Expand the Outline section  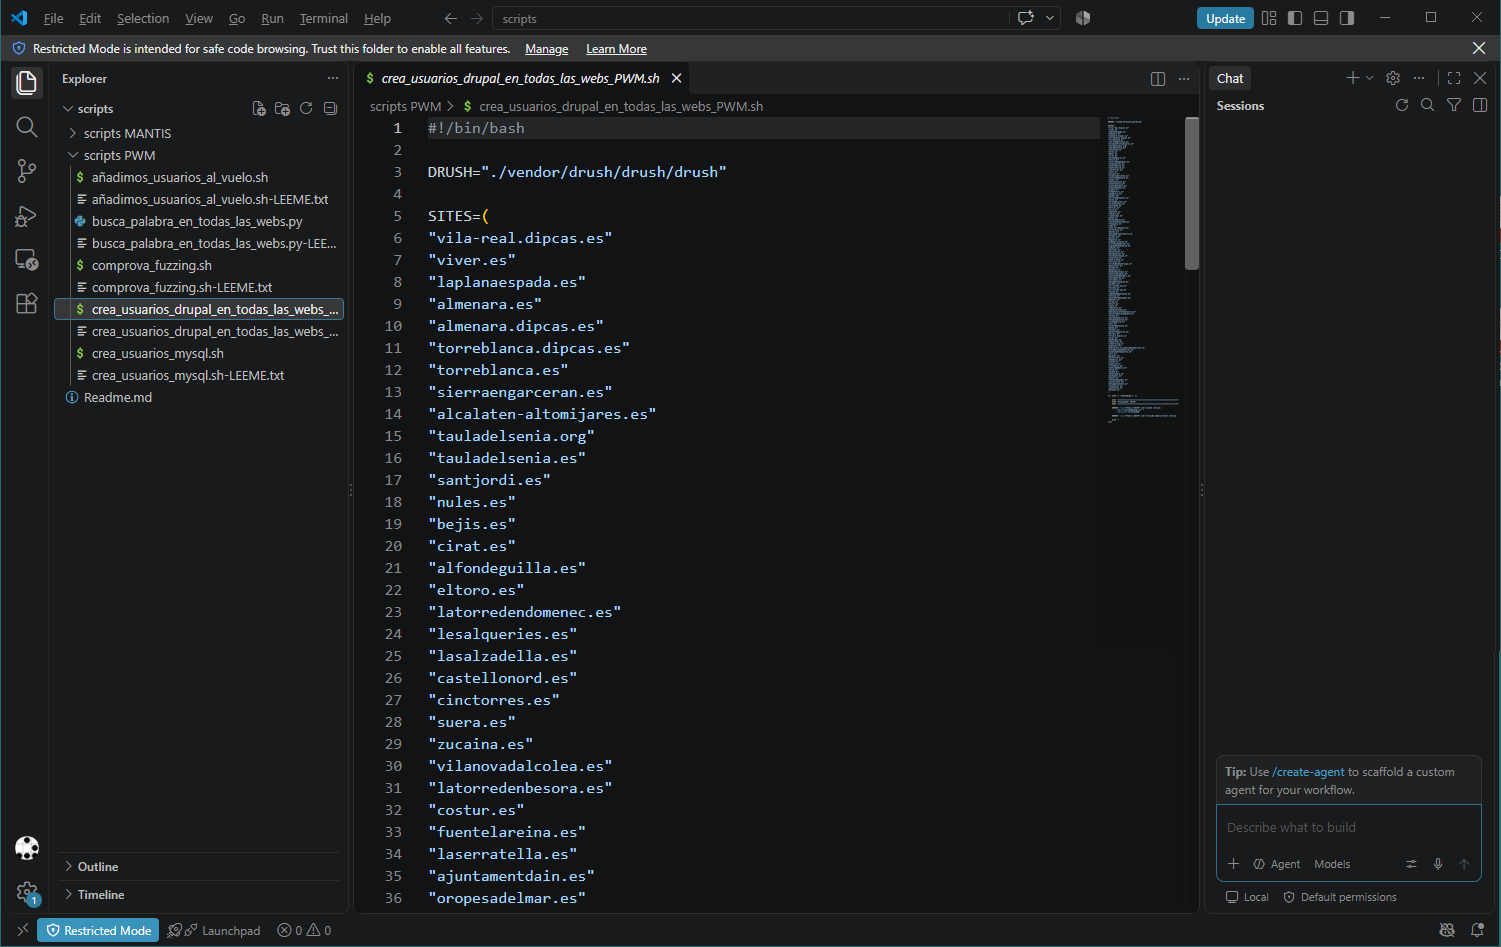point(98,867)
